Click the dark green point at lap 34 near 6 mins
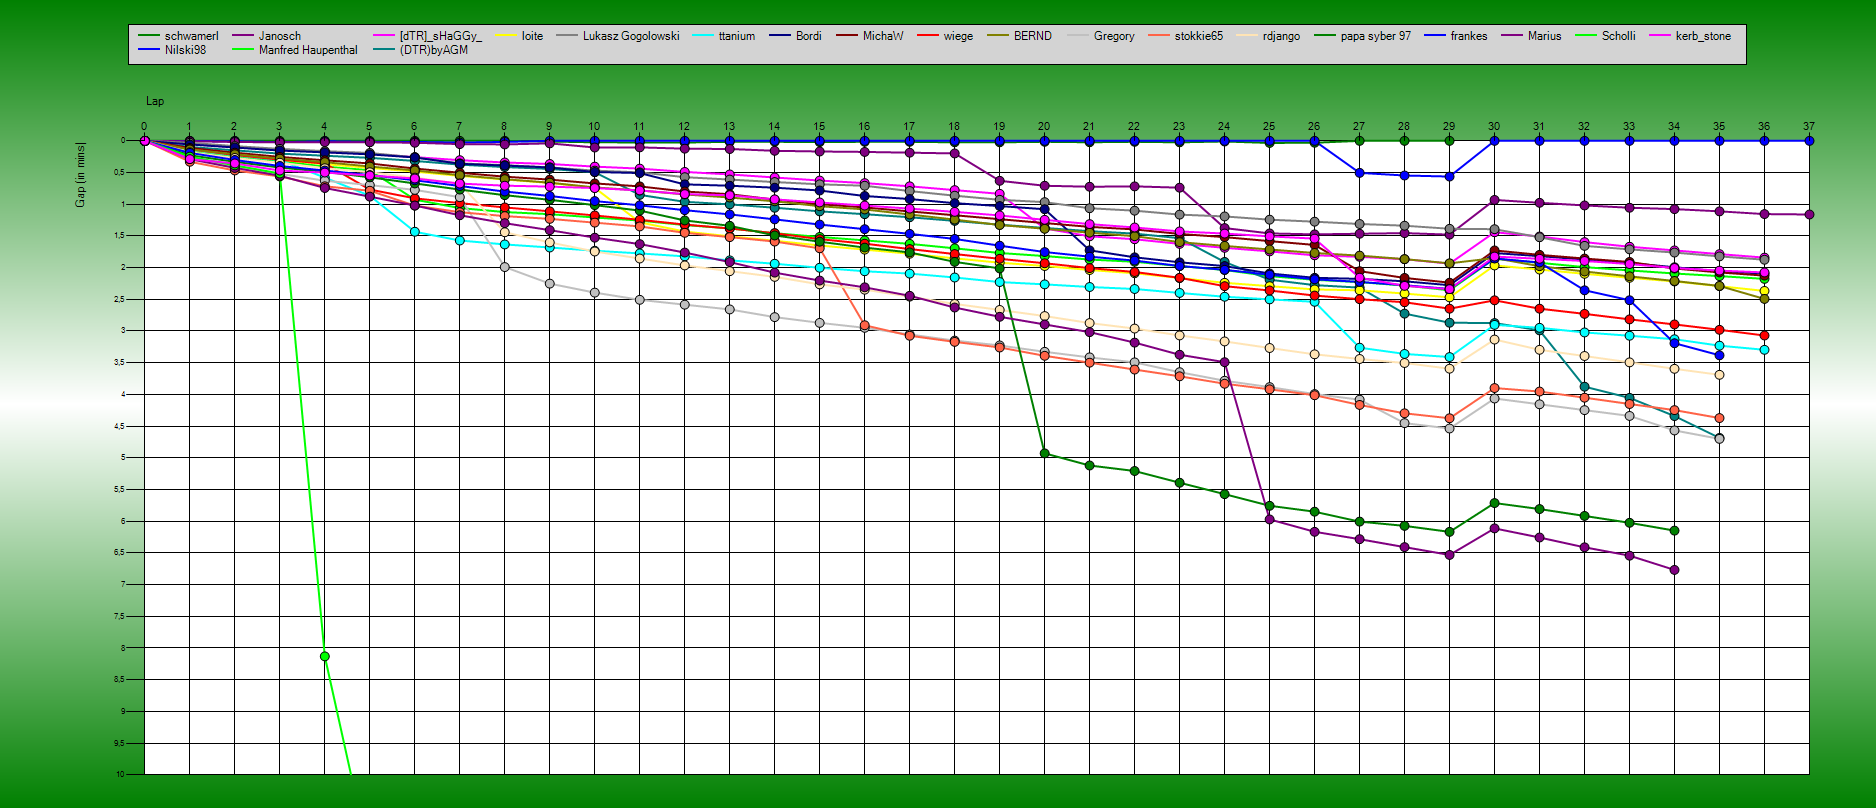The height and width of the screenshot is (808, 1876). coord(1674,531)
